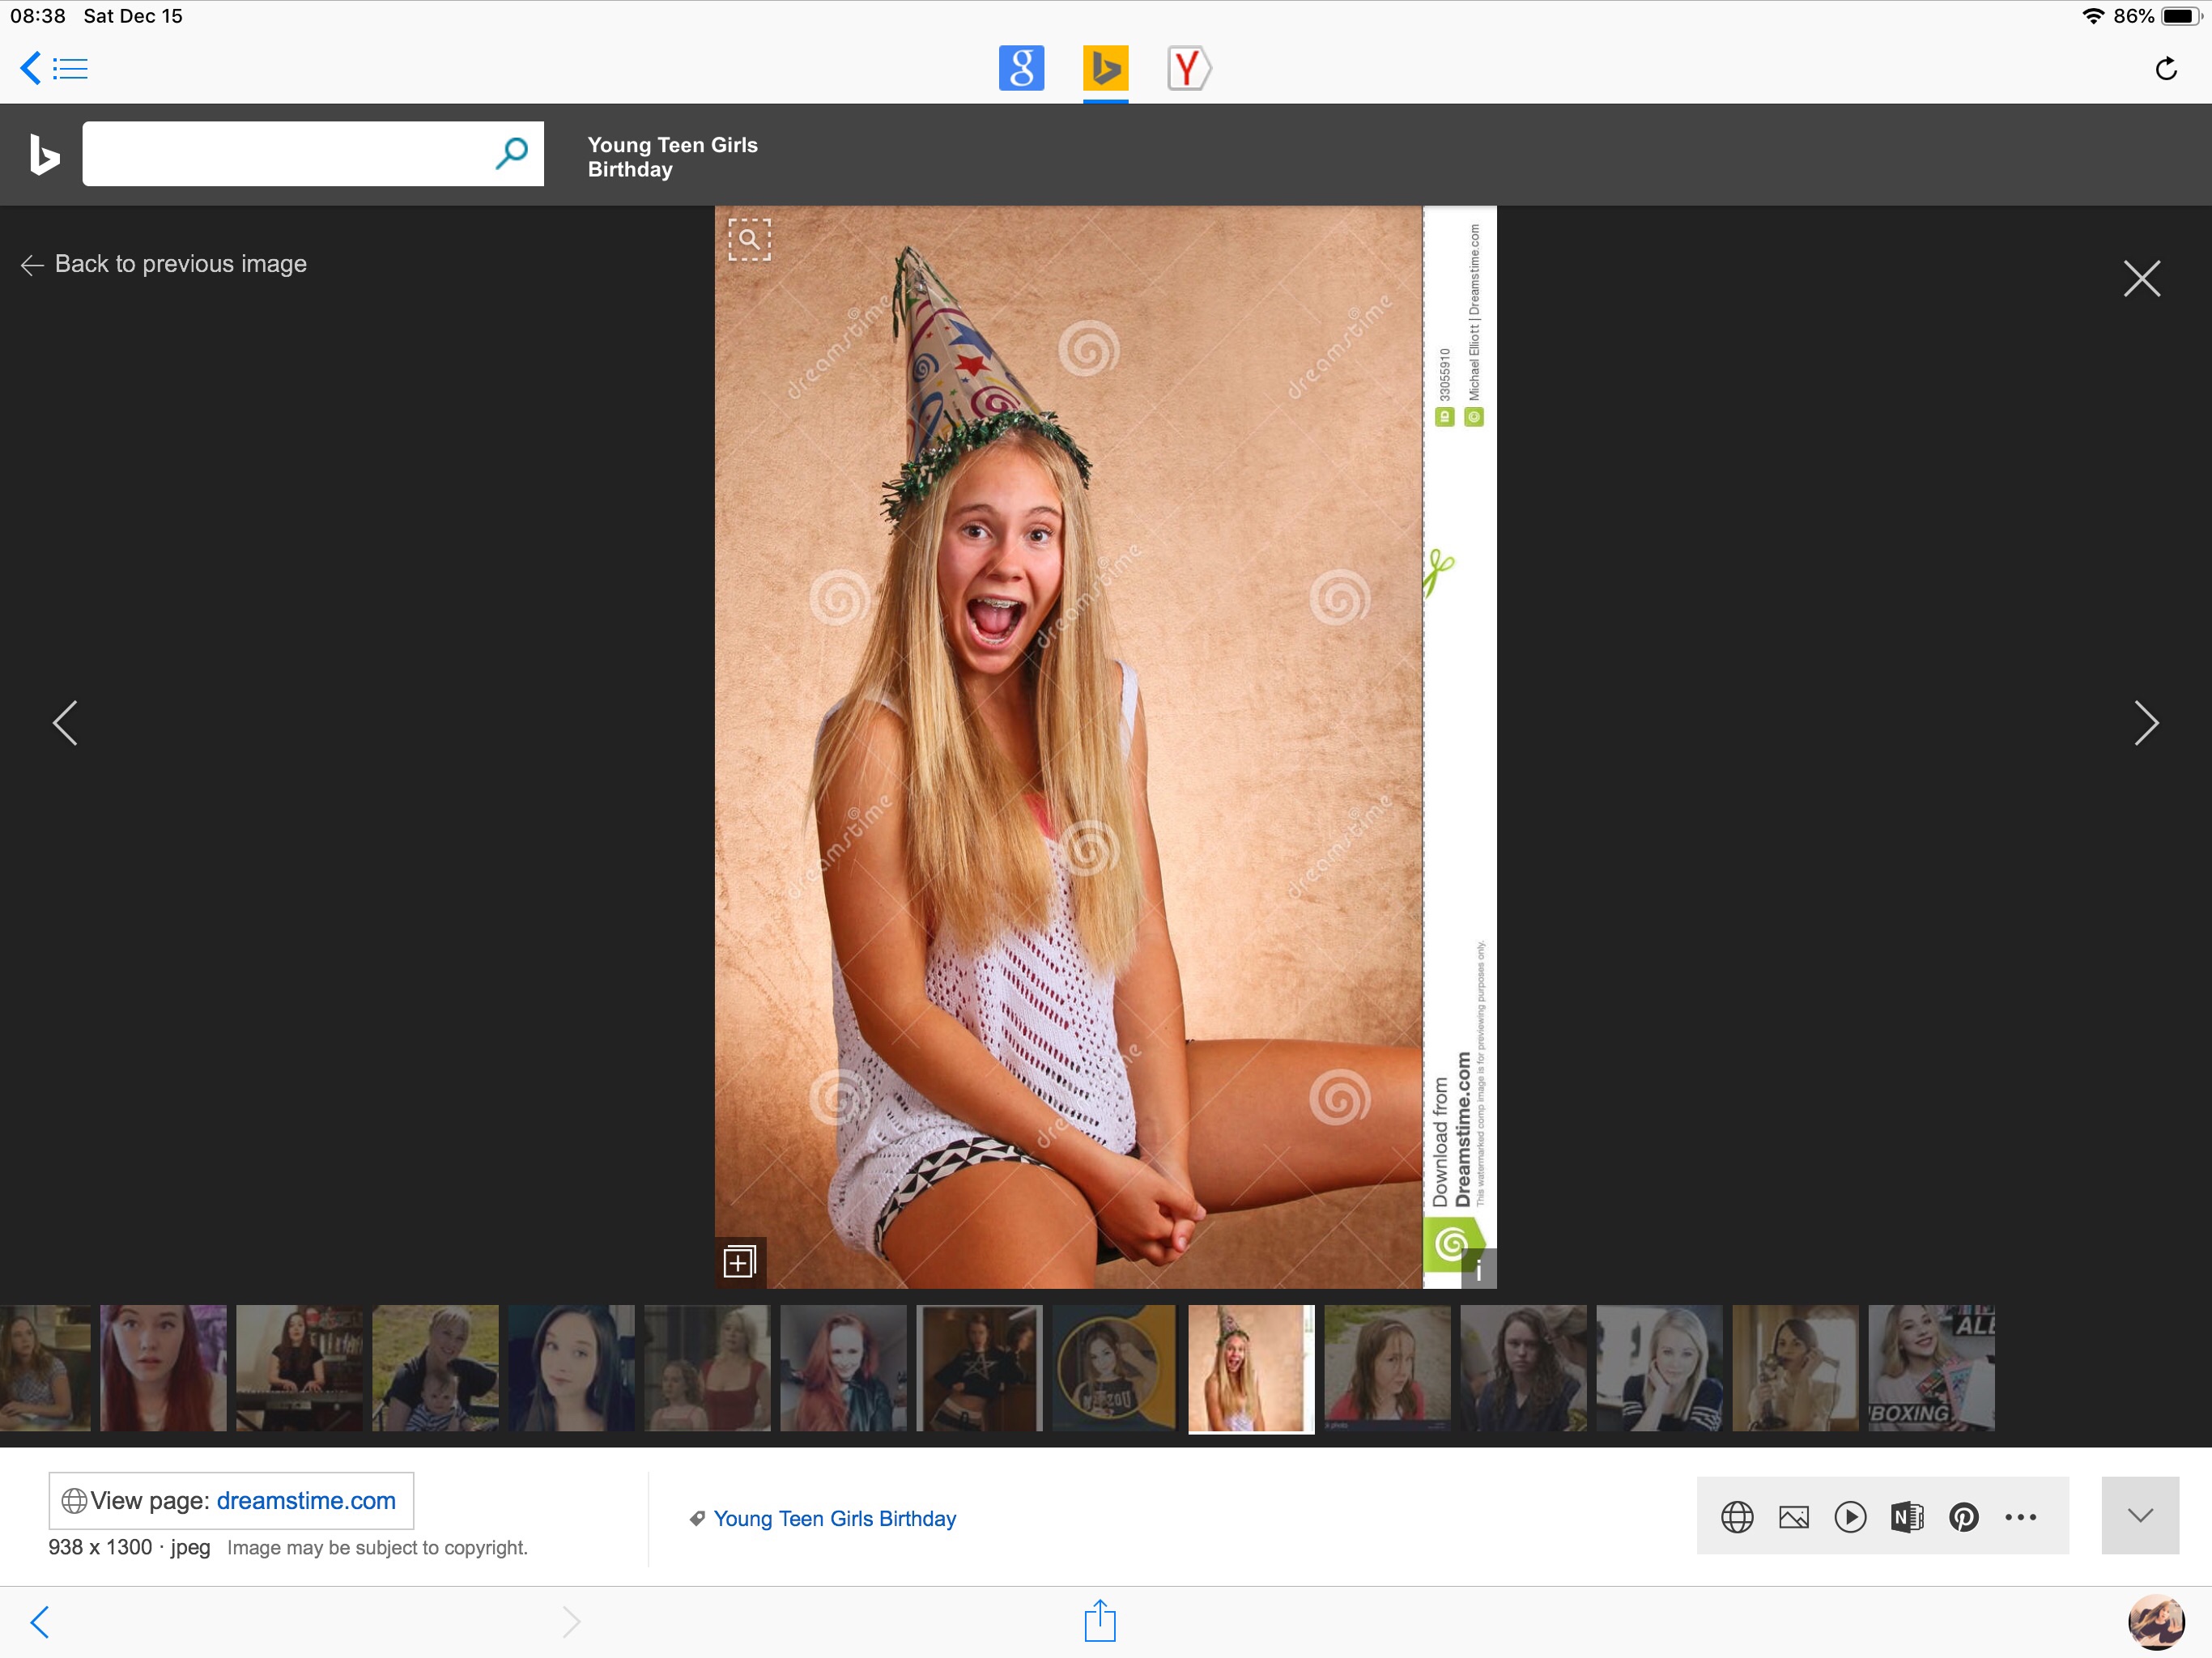
Task: Reload the page with refresh icon
Action: click(2166, 69)
